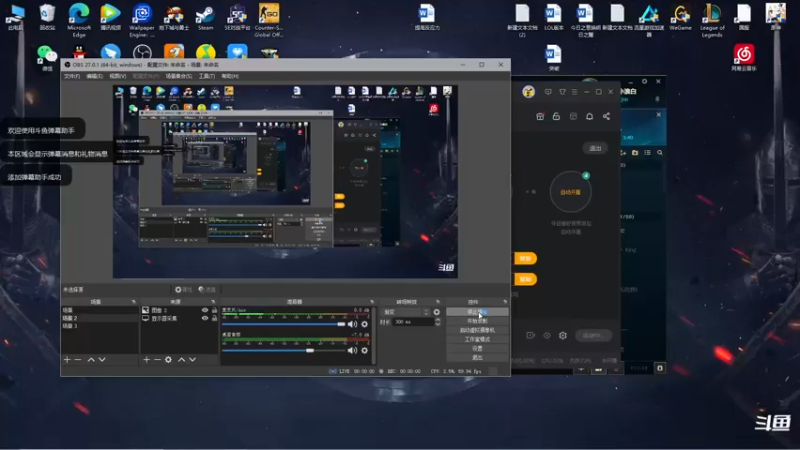Image resolution: width=800 pixels, height=450 pixels.
Task: Click the 设置 button in Controls
Action: [477, 348]
